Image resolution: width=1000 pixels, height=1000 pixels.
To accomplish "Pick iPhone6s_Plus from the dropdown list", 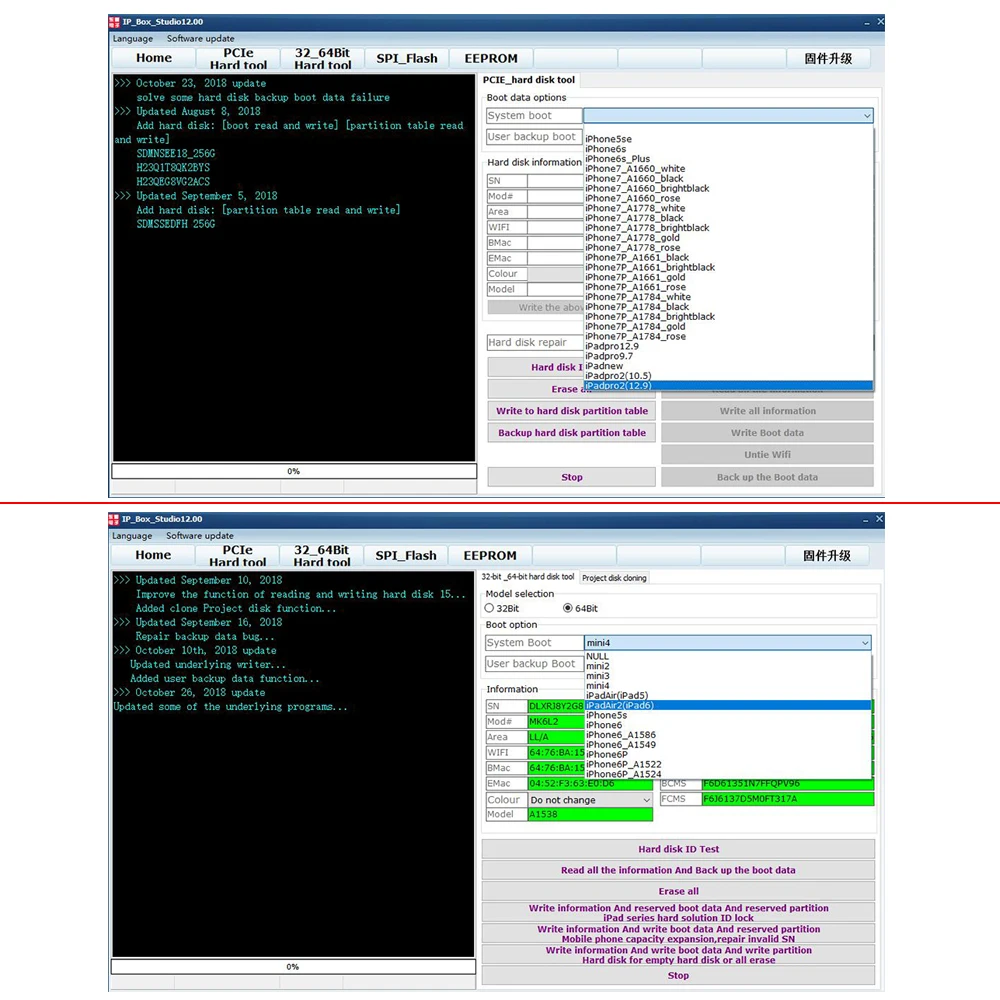I will coord(617,159).
